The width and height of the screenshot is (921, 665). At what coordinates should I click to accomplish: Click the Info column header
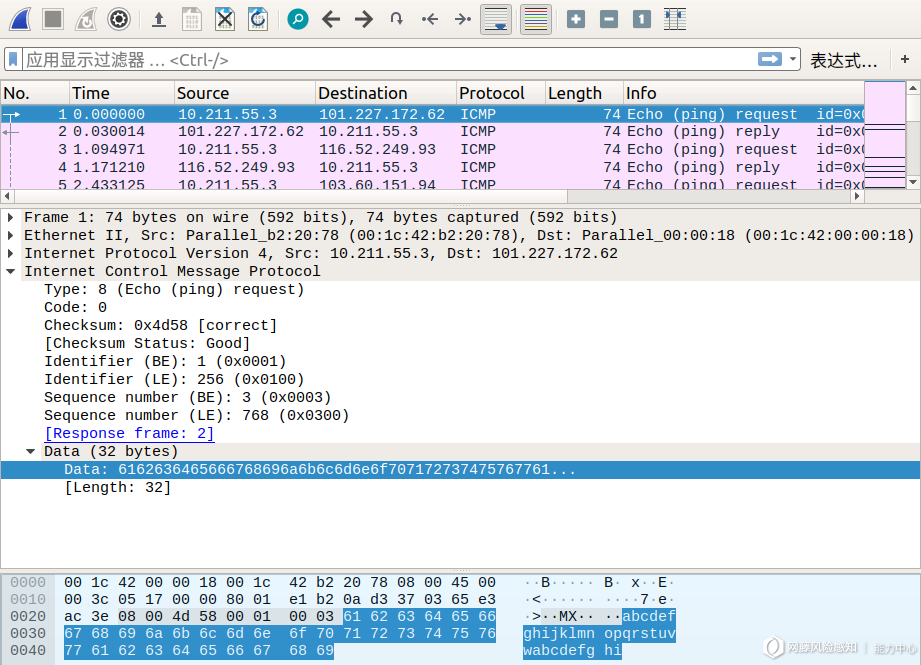point(744,93)
